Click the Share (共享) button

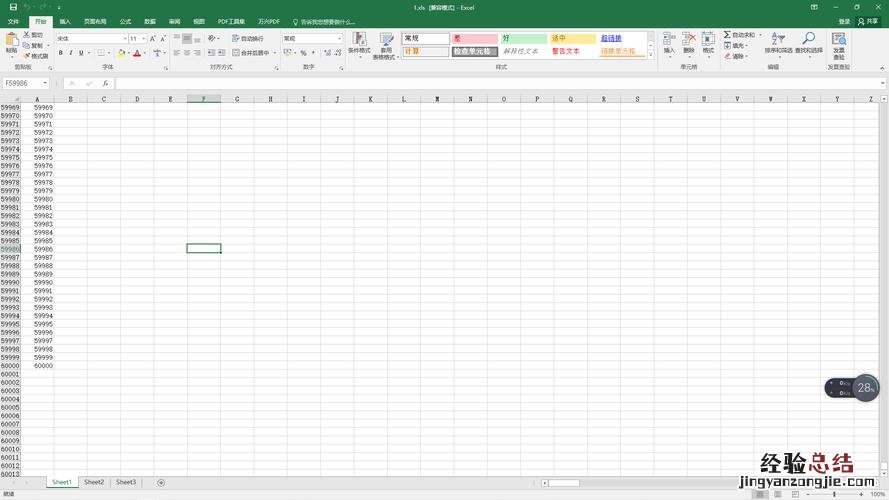(867, 21)
